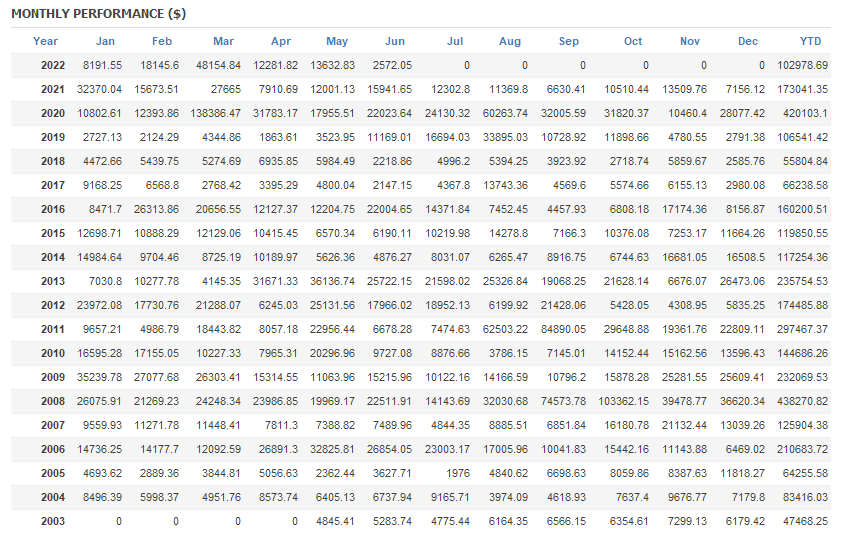The width and height of the screenshot is (854, 545).
Task: Click the Monthly Performance ($) heading
Action: [98, 14]
